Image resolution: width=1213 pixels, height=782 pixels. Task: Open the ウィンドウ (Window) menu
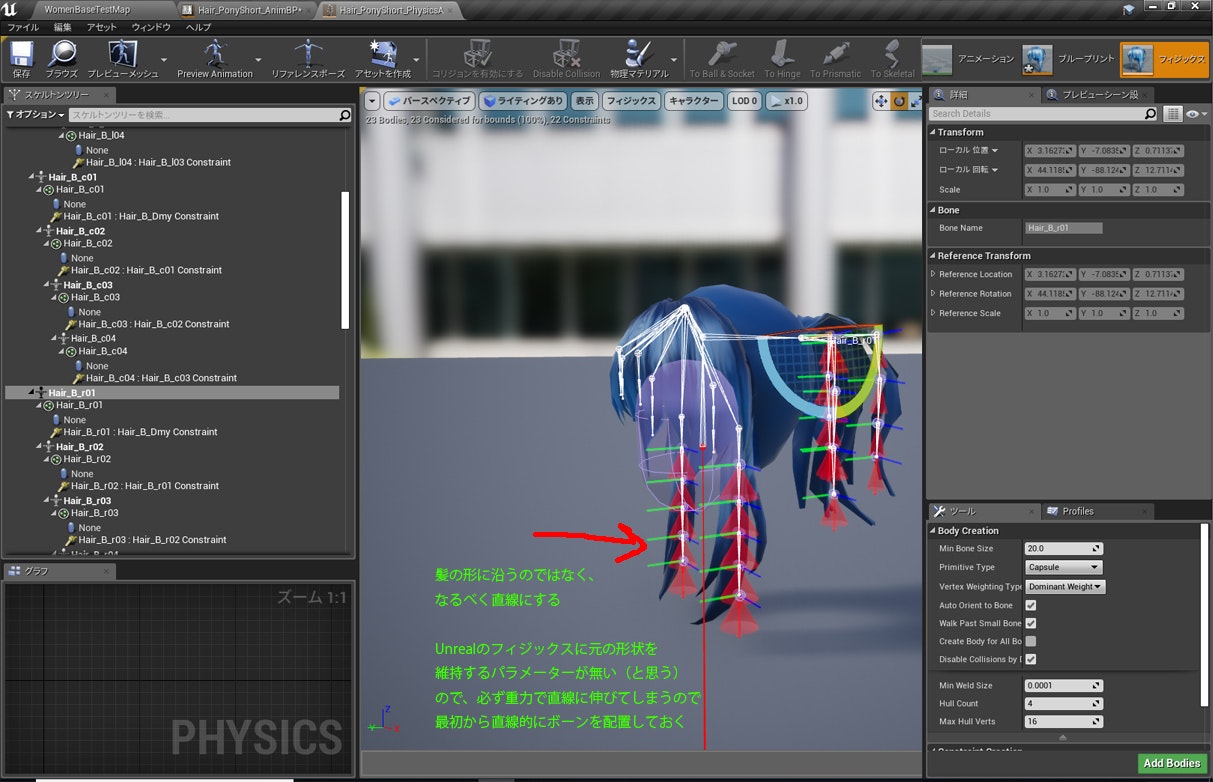coord(151,27)
